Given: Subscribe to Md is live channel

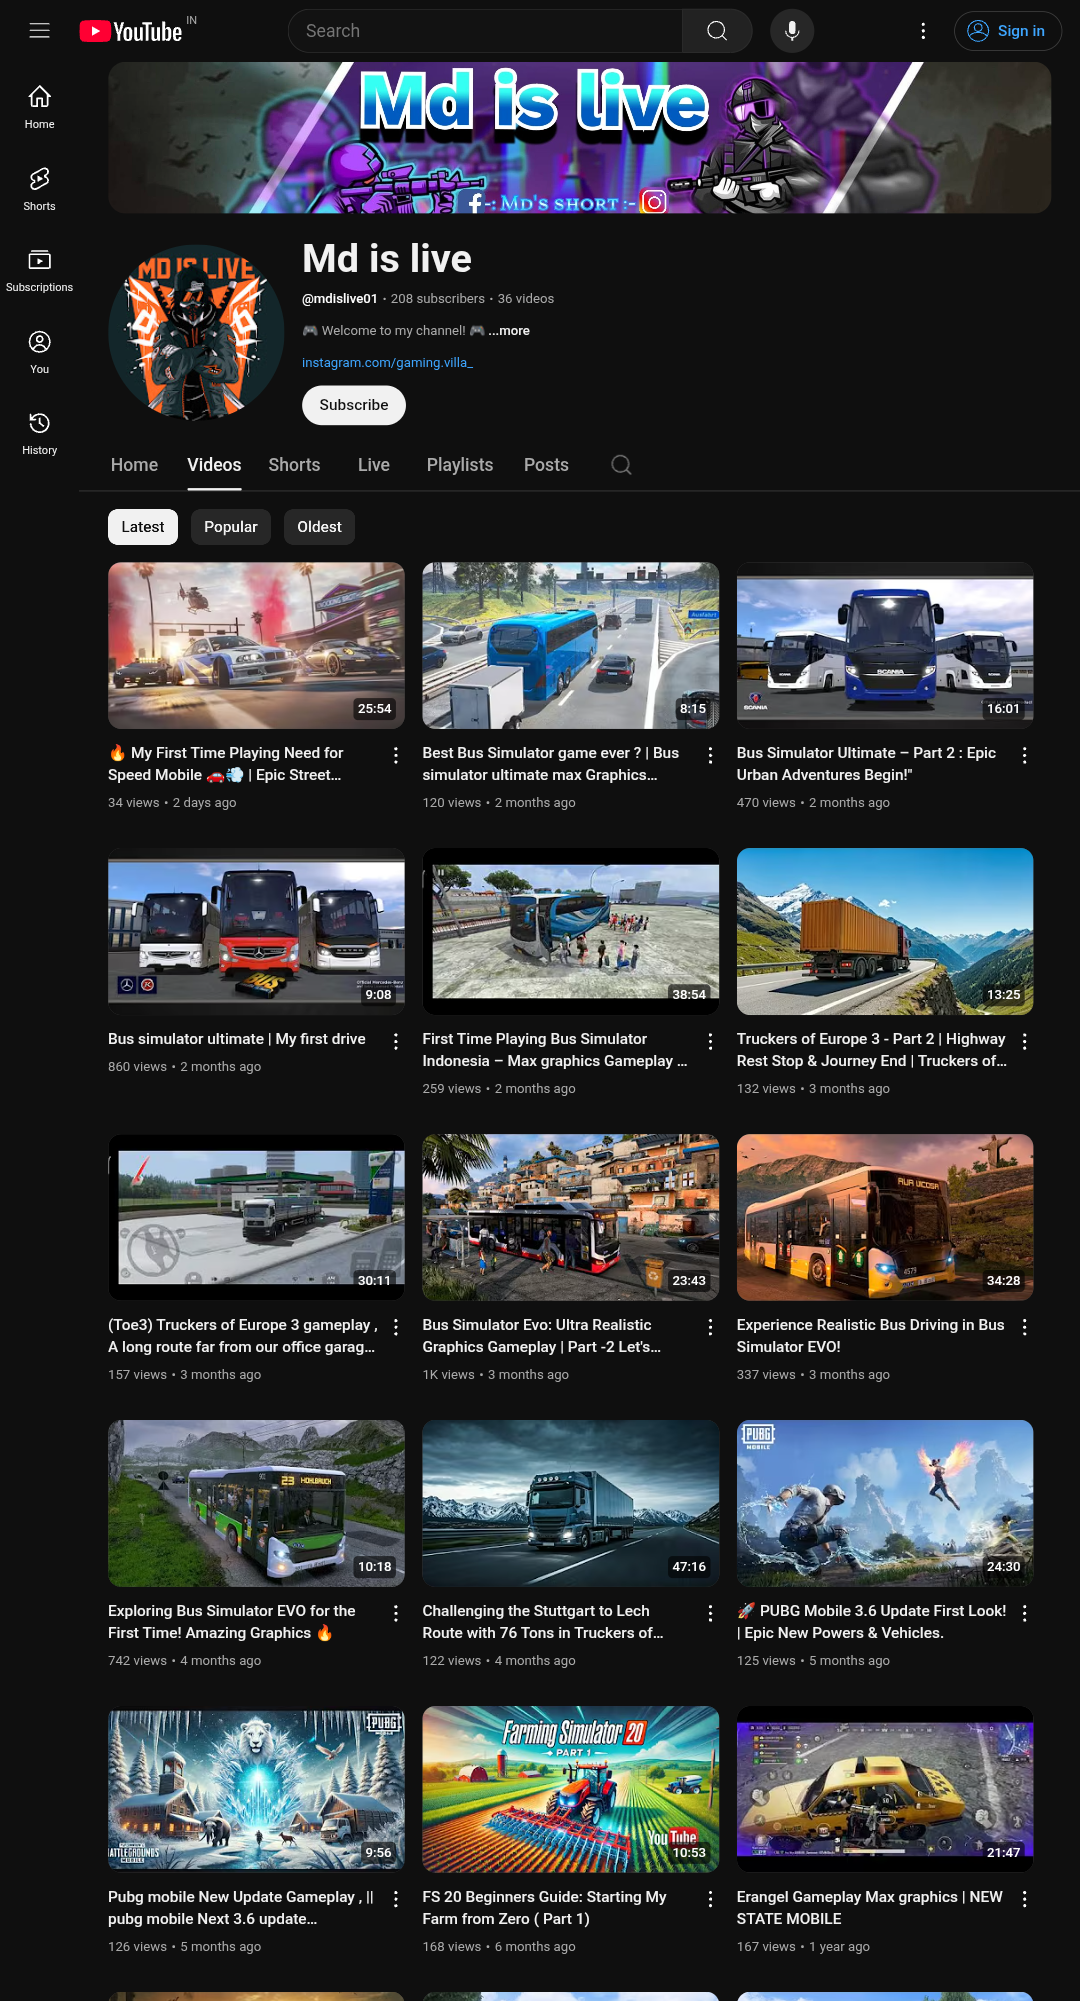Looking at the screenshot, I should 354,405.
